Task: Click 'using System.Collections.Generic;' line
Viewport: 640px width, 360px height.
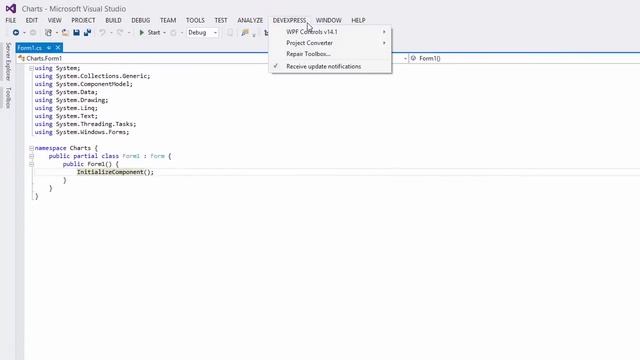Action: click(x=92, y=76)
